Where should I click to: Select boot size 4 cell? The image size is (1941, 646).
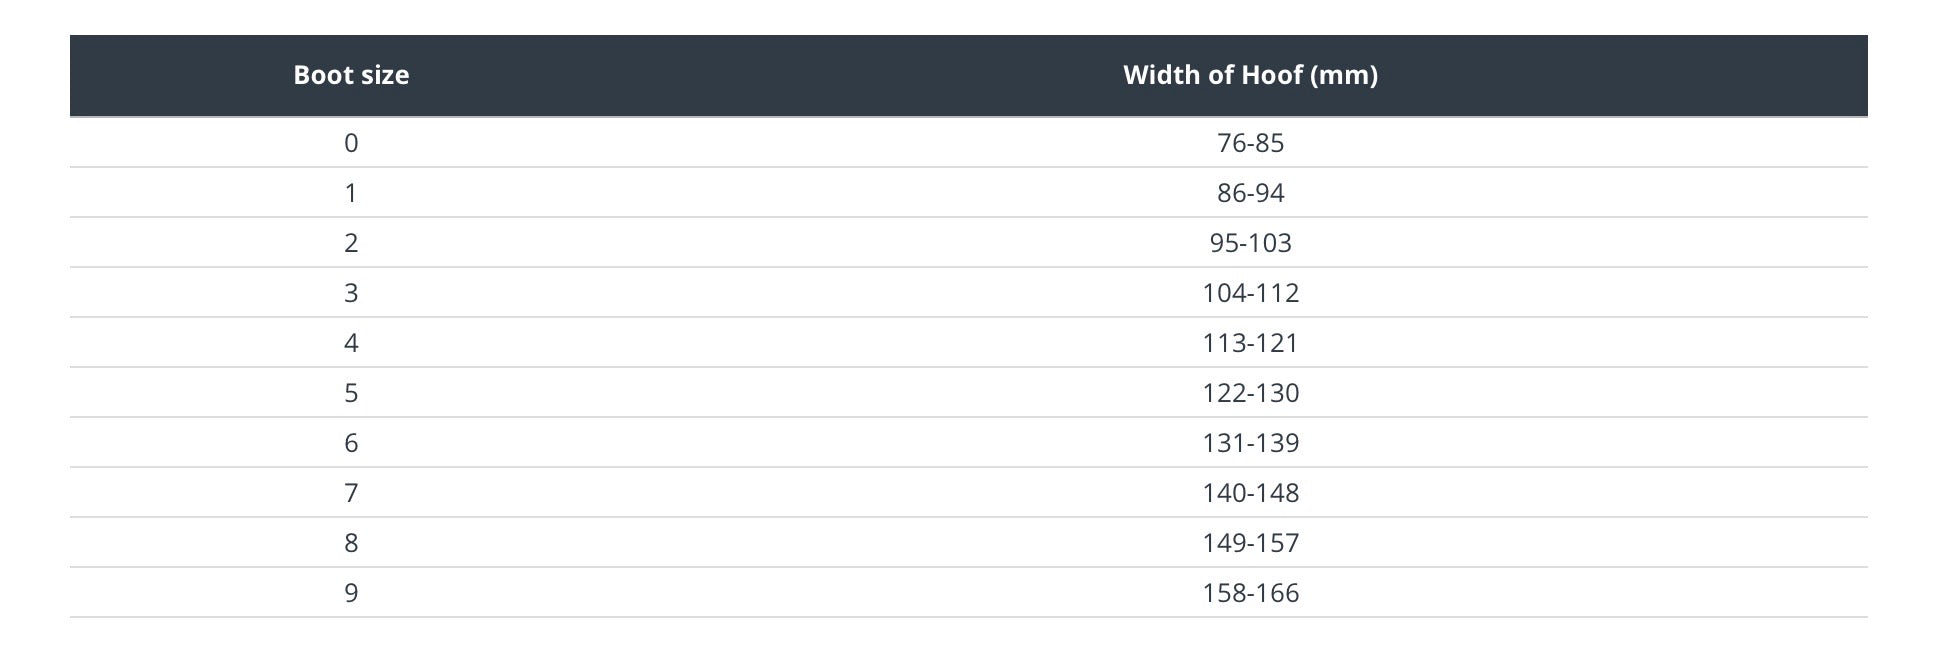pyautogui.click(x=351, y=343)
